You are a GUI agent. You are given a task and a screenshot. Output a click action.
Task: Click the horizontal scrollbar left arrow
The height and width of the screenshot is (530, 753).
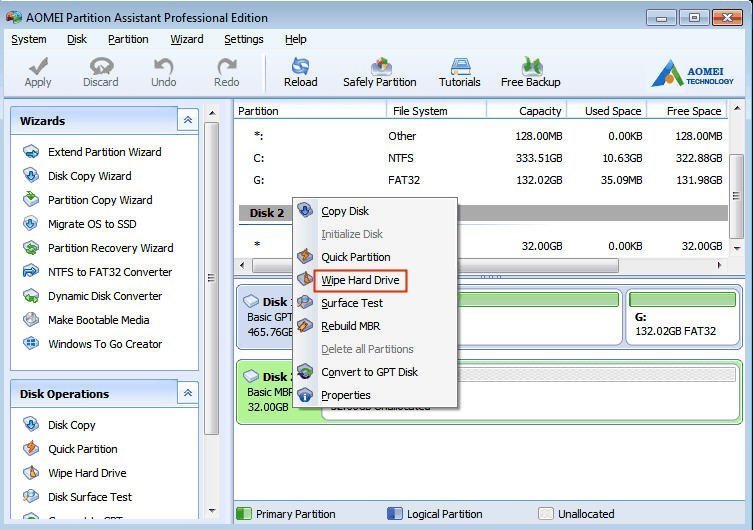tap(242, 265)
